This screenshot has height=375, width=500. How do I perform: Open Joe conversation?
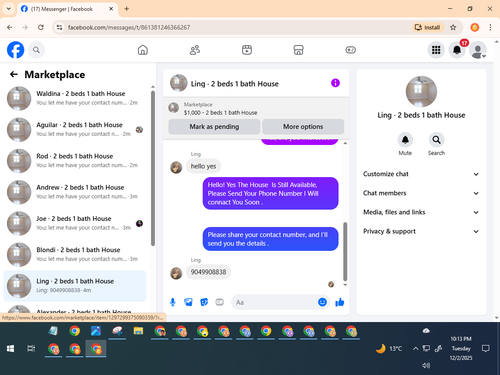(x=75, y=223)
